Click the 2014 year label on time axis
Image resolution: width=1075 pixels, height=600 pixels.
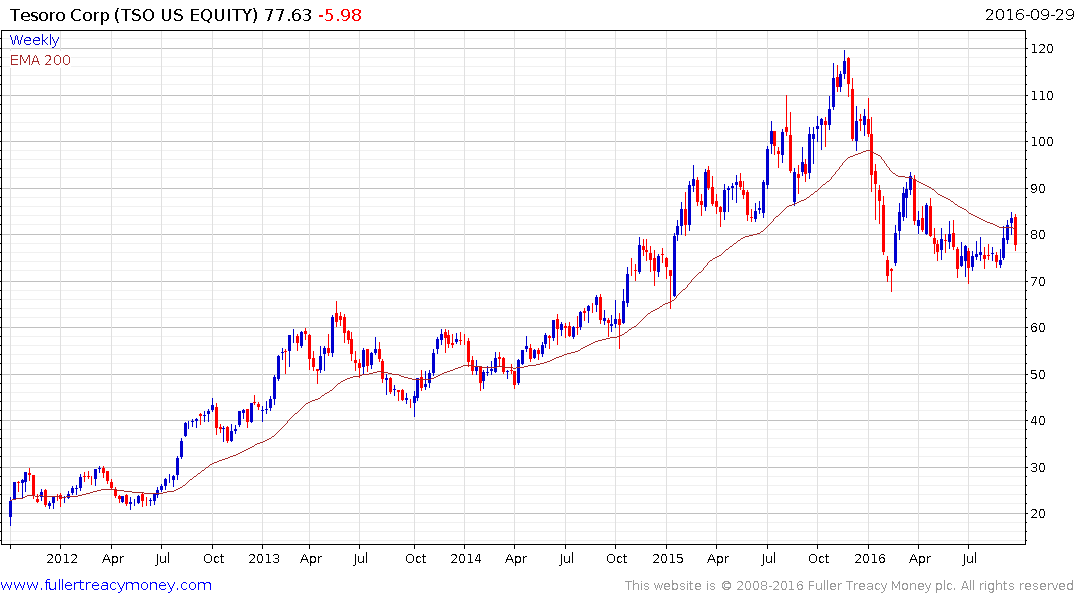(466, 559)
